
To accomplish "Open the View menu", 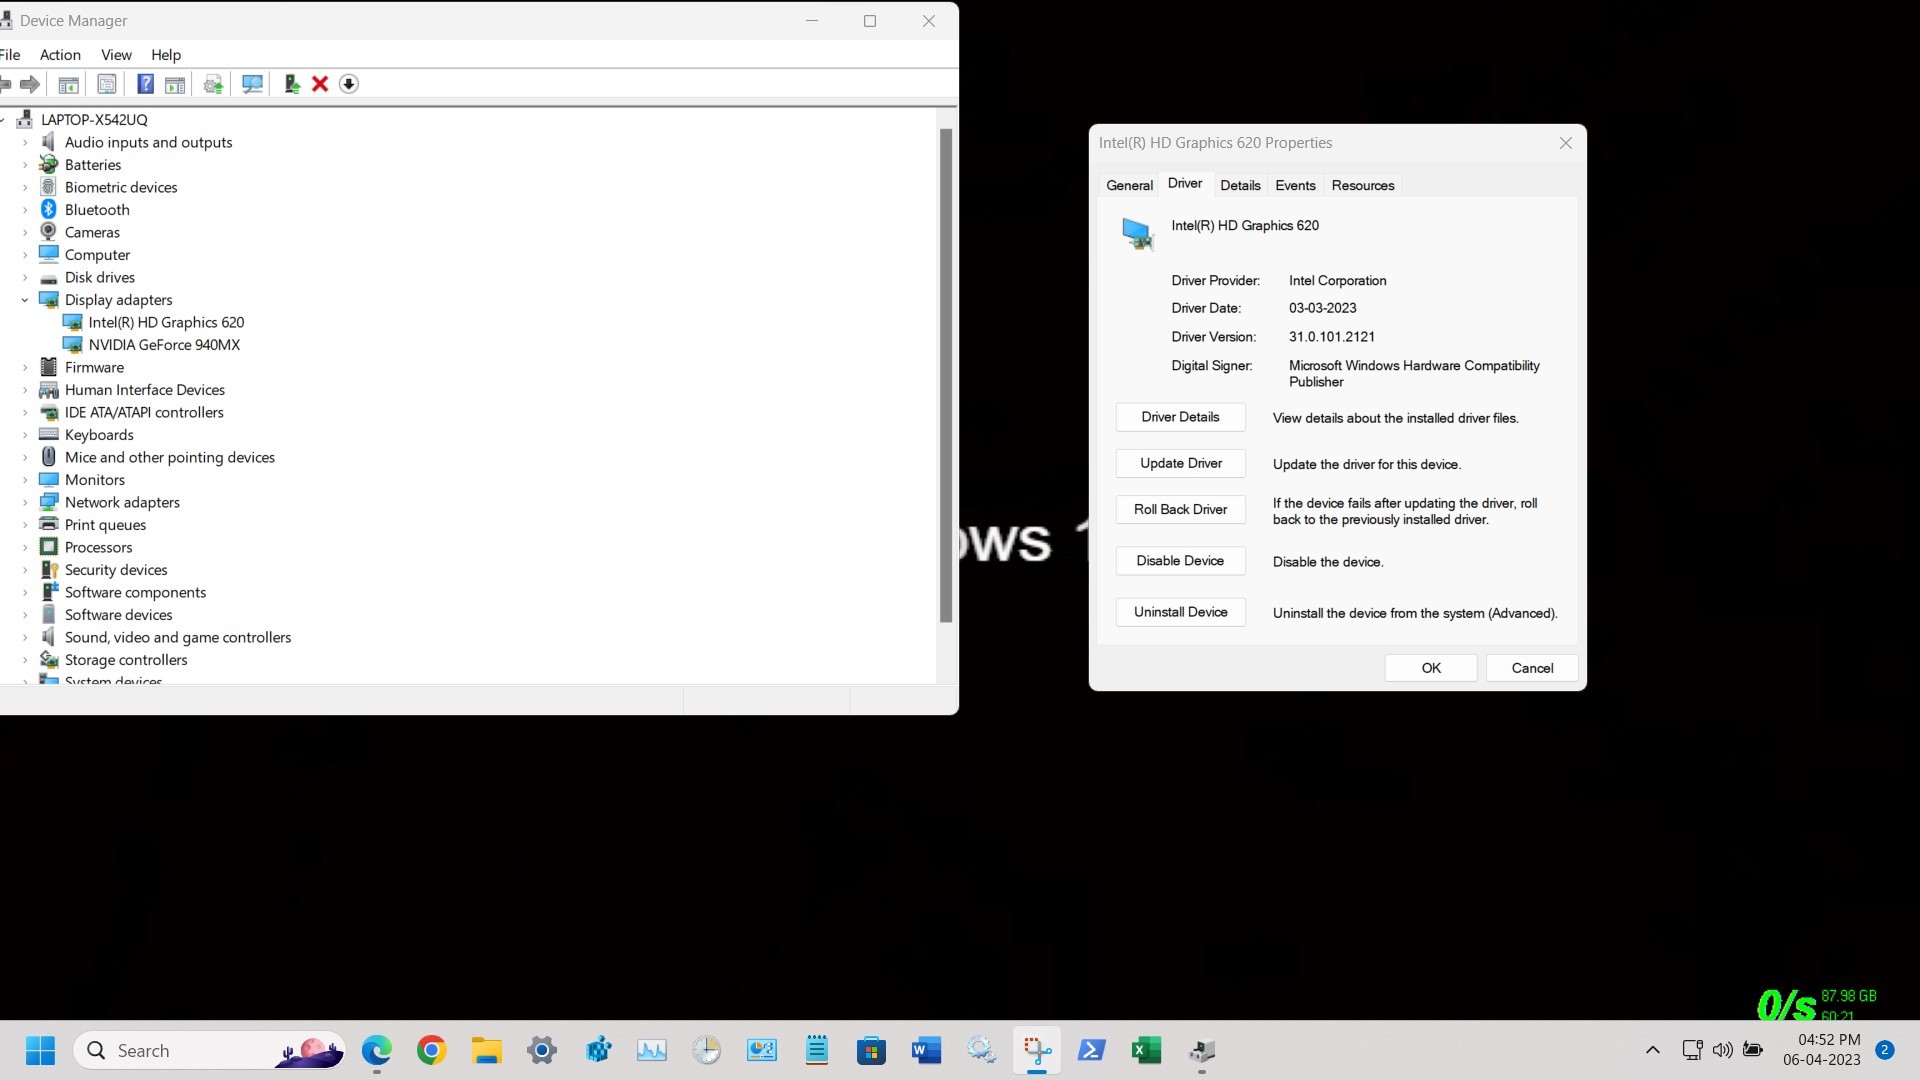I will (116, 55).
